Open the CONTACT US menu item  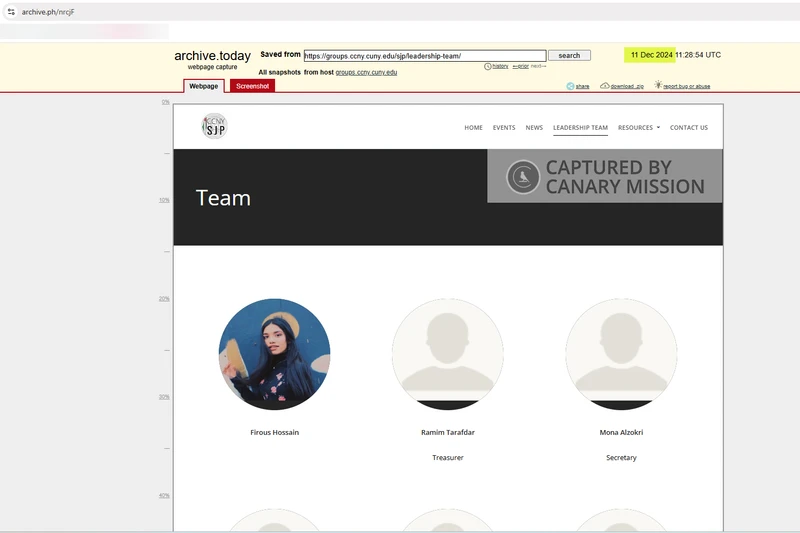689,128
